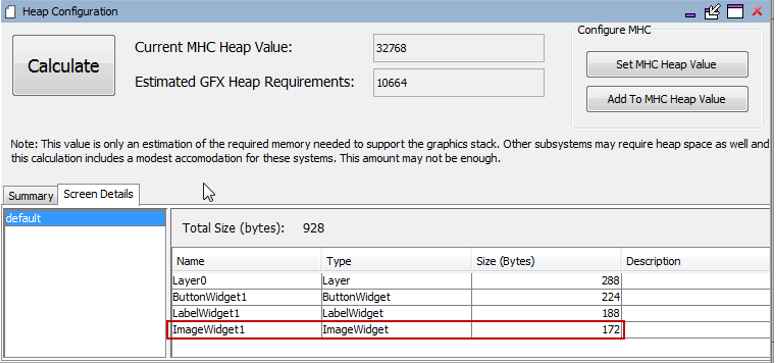Click the large Calculate button
The width and height of the screenshot is (776, 363).
(x=63, y=65)
